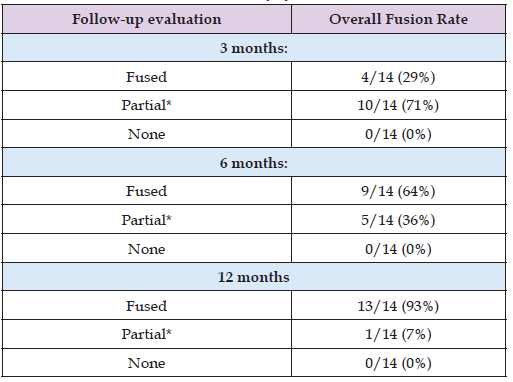
Task: Select the 6 months section row
Action: (254, 163)
